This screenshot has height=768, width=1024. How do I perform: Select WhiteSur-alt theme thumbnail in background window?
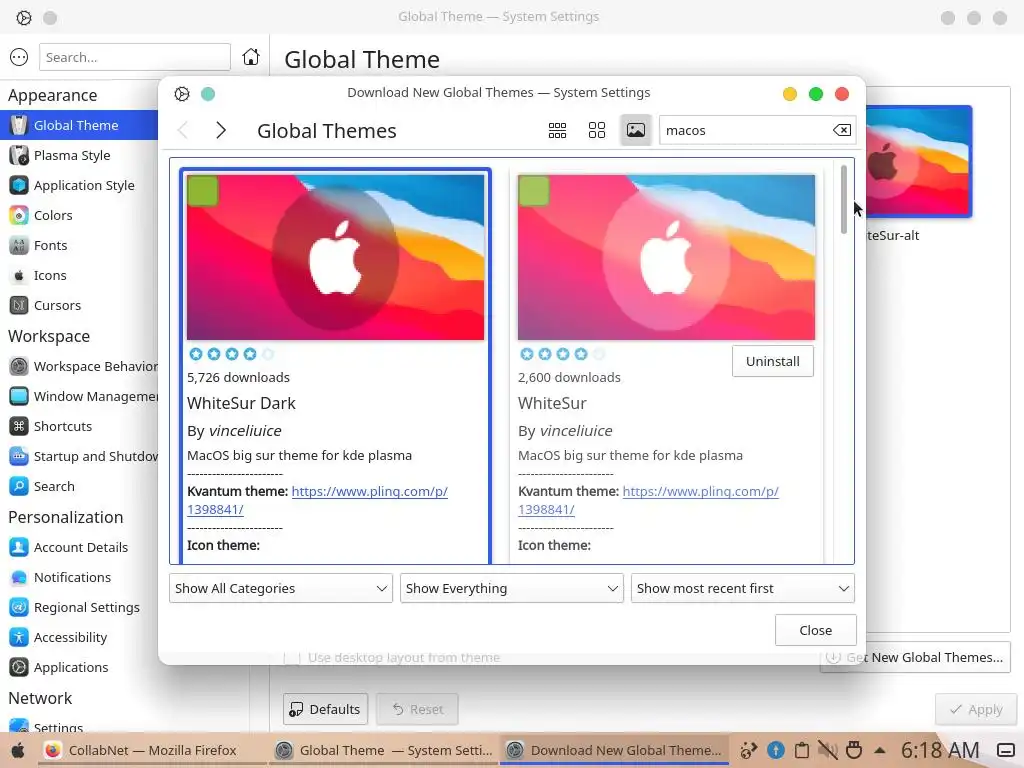pyautogui.click(x=919, y=162)
